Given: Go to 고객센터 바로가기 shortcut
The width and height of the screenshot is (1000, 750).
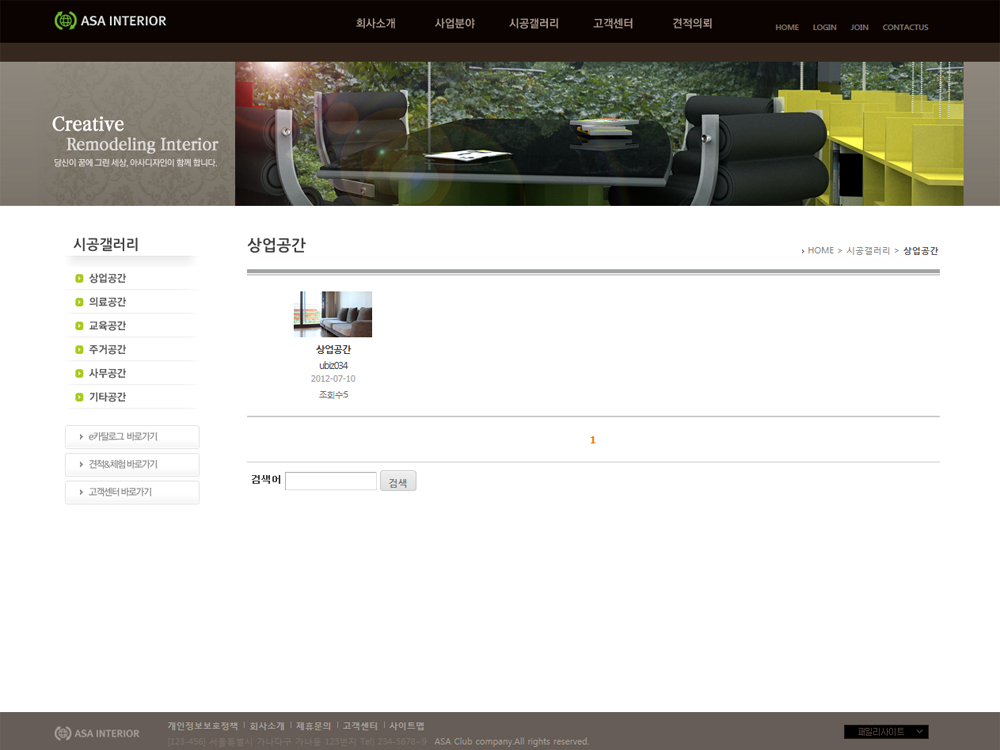Looking at the screenshot, I should (132, 492).
